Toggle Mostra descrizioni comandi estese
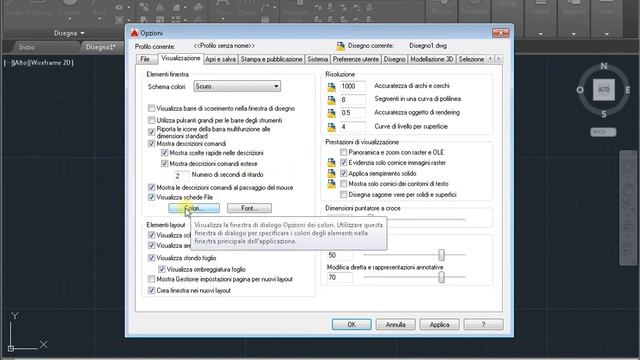The height and width of the screenshot is (360, 640). coord(164,164)
